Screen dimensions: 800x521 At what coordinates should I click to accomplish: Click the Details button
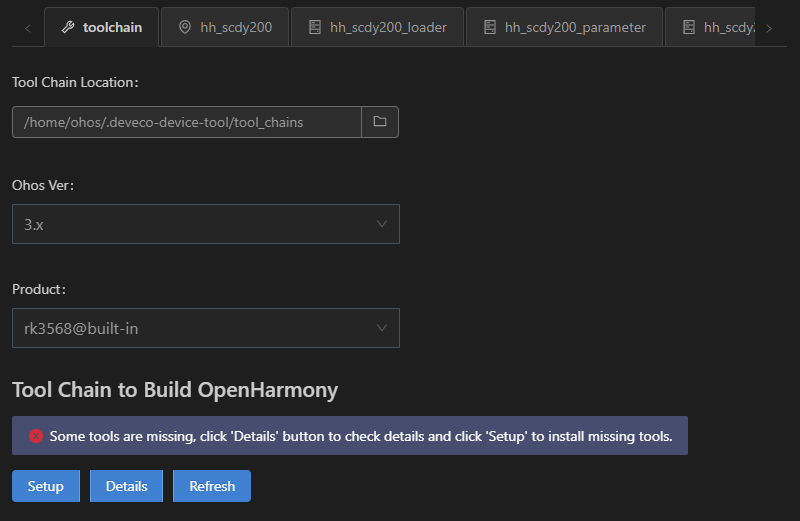click(127, 486)
